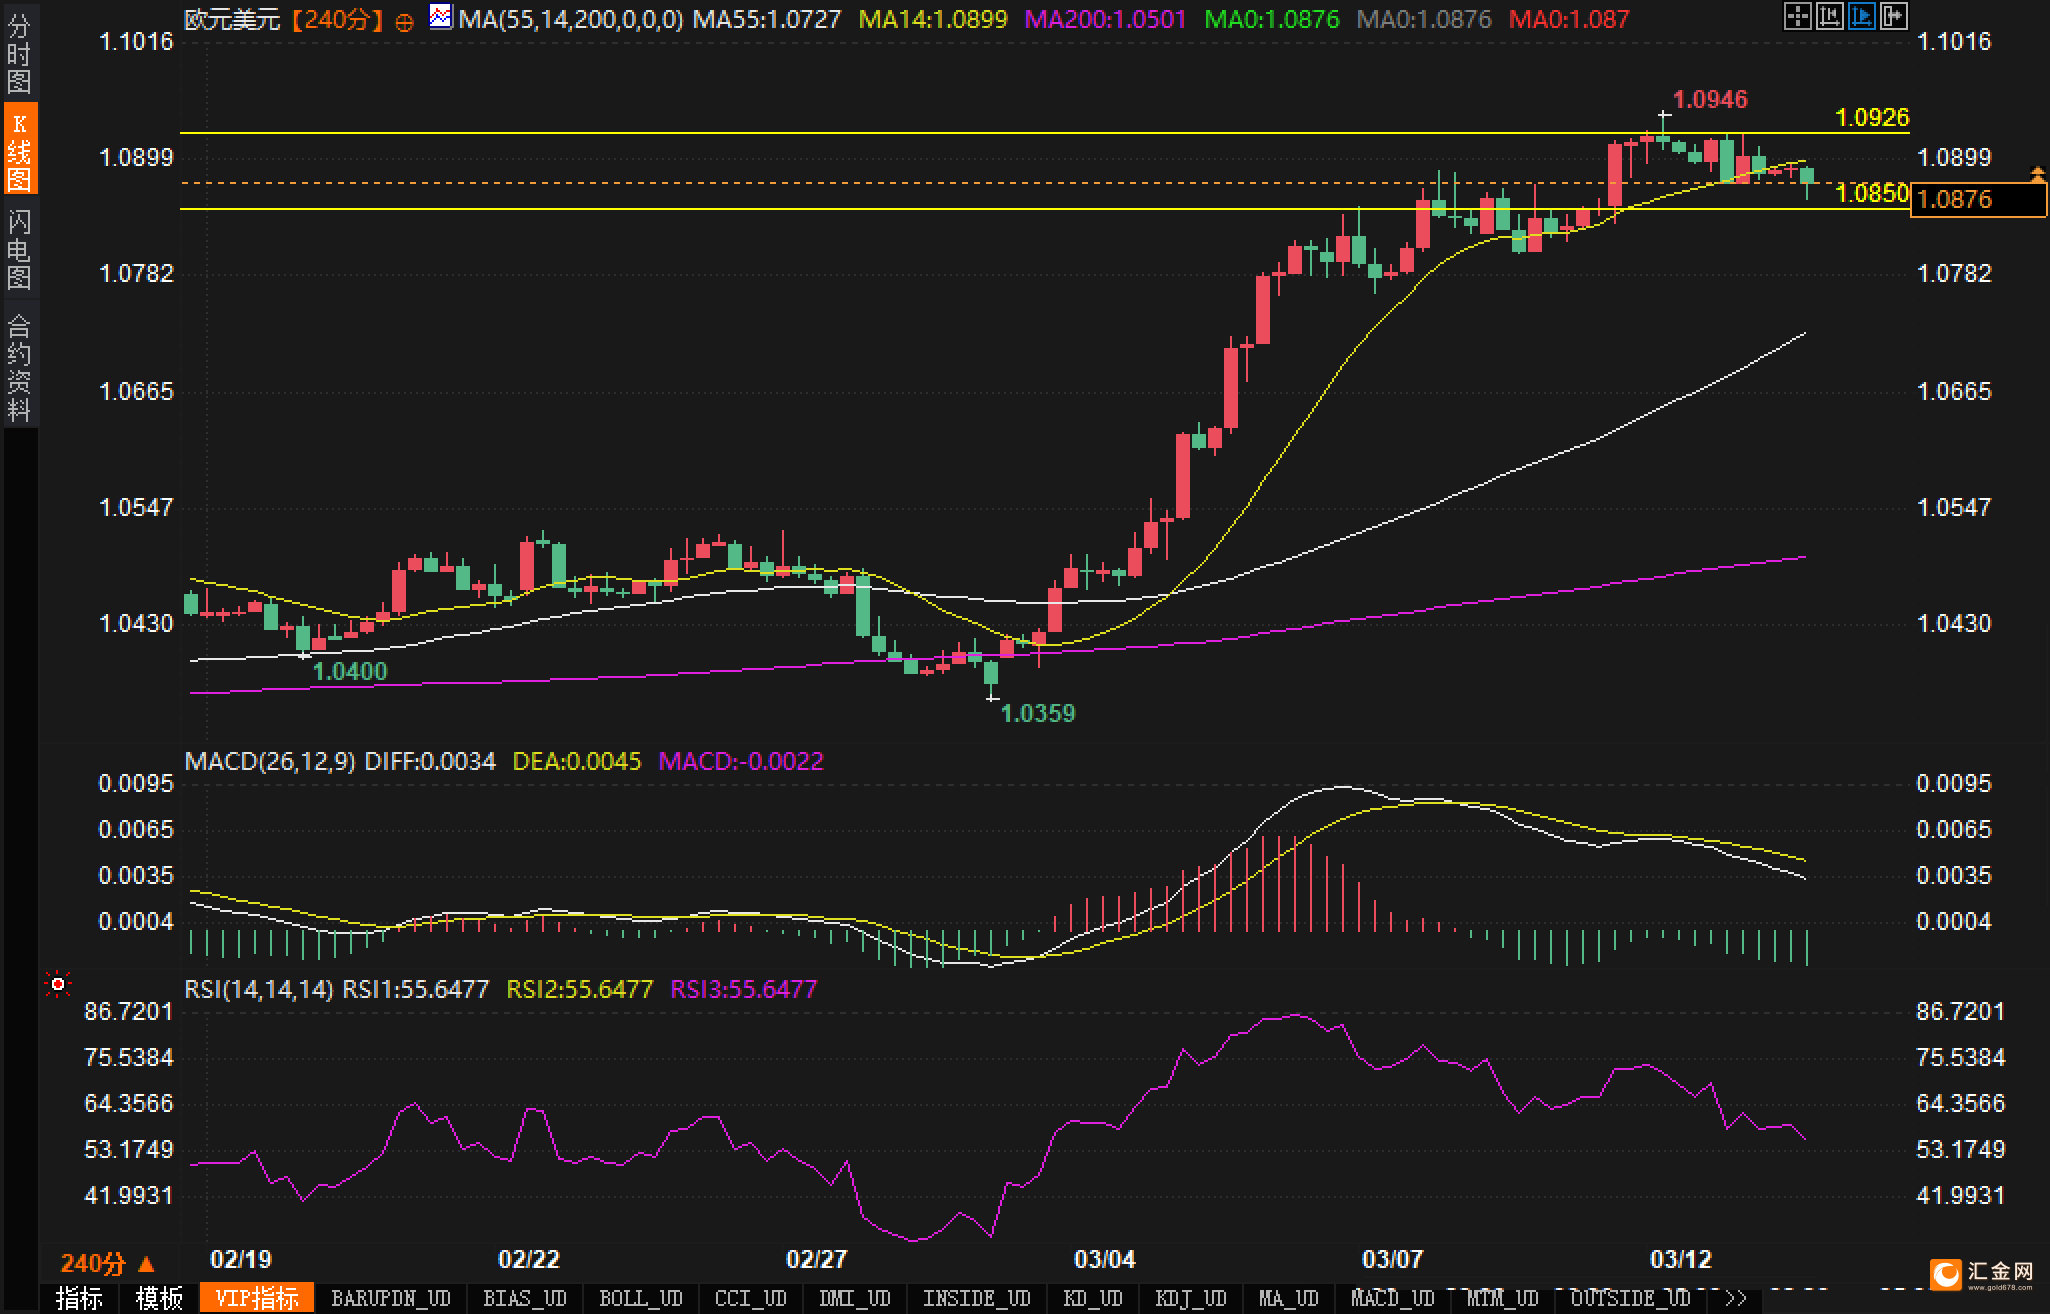The width and height of the screenshot is (2050, 1314).
Task: Open the 模板 tab
Action: coord(159,1298)
